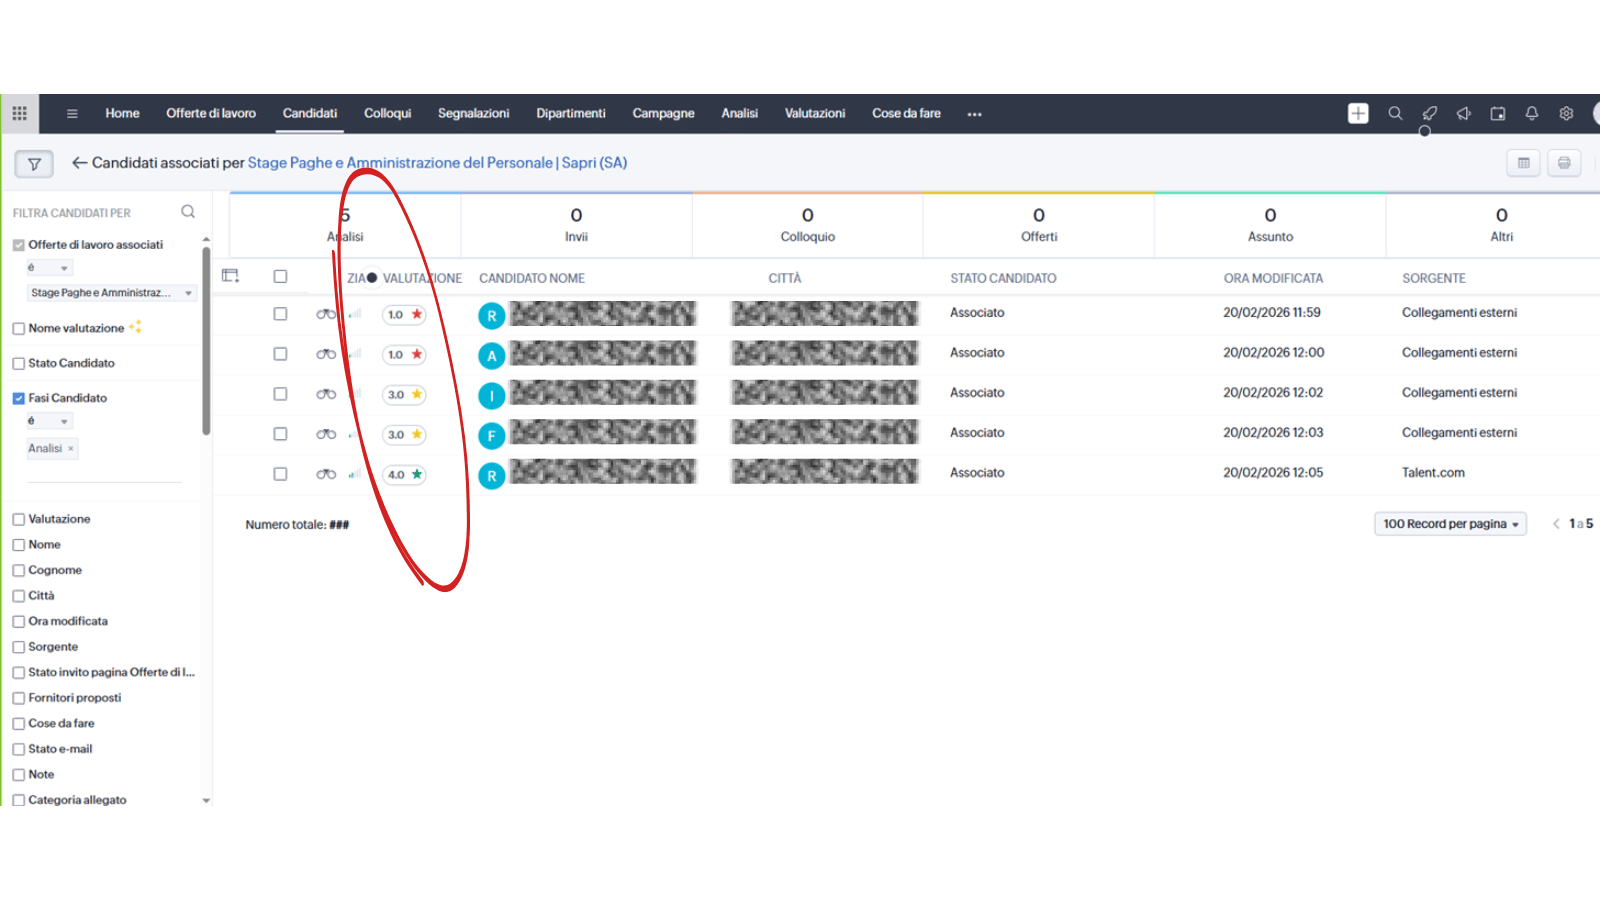Expand the 100 Record per pagina dropdown
The height and width of the screenshot is (900, 1600).
pyautogui.click(x=1449, y=524)
